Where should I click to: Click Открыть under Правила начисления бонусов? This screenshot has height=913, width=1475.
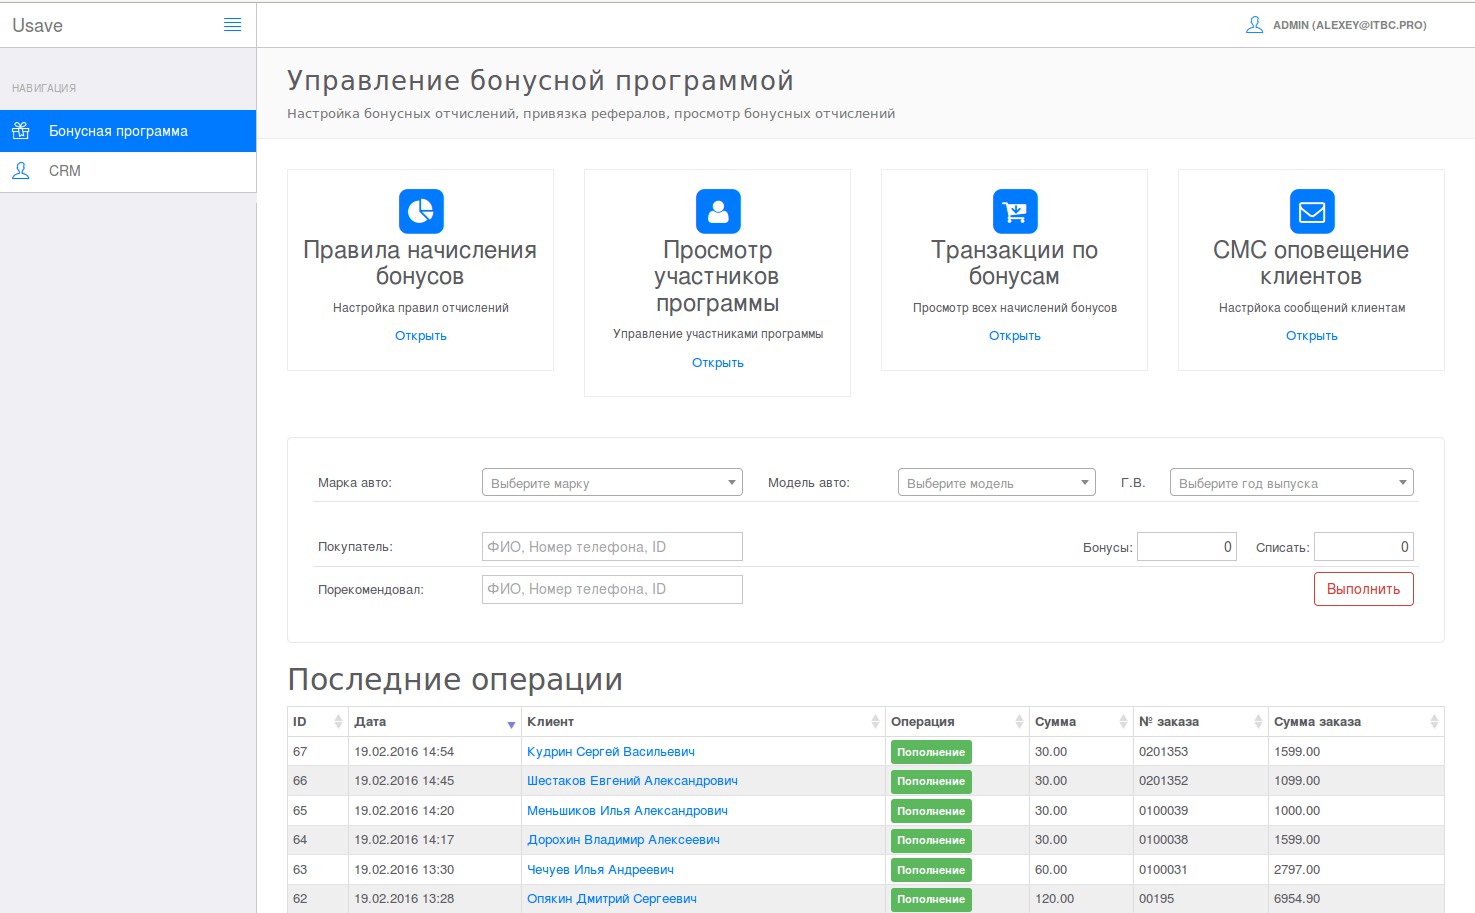[421, 336]
